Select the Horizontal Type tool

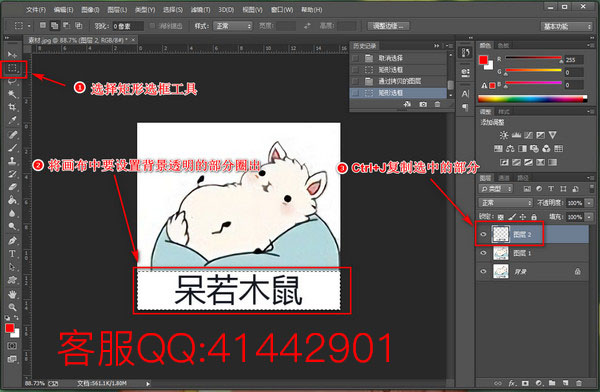pyautogui.click(x=12, y=253)
